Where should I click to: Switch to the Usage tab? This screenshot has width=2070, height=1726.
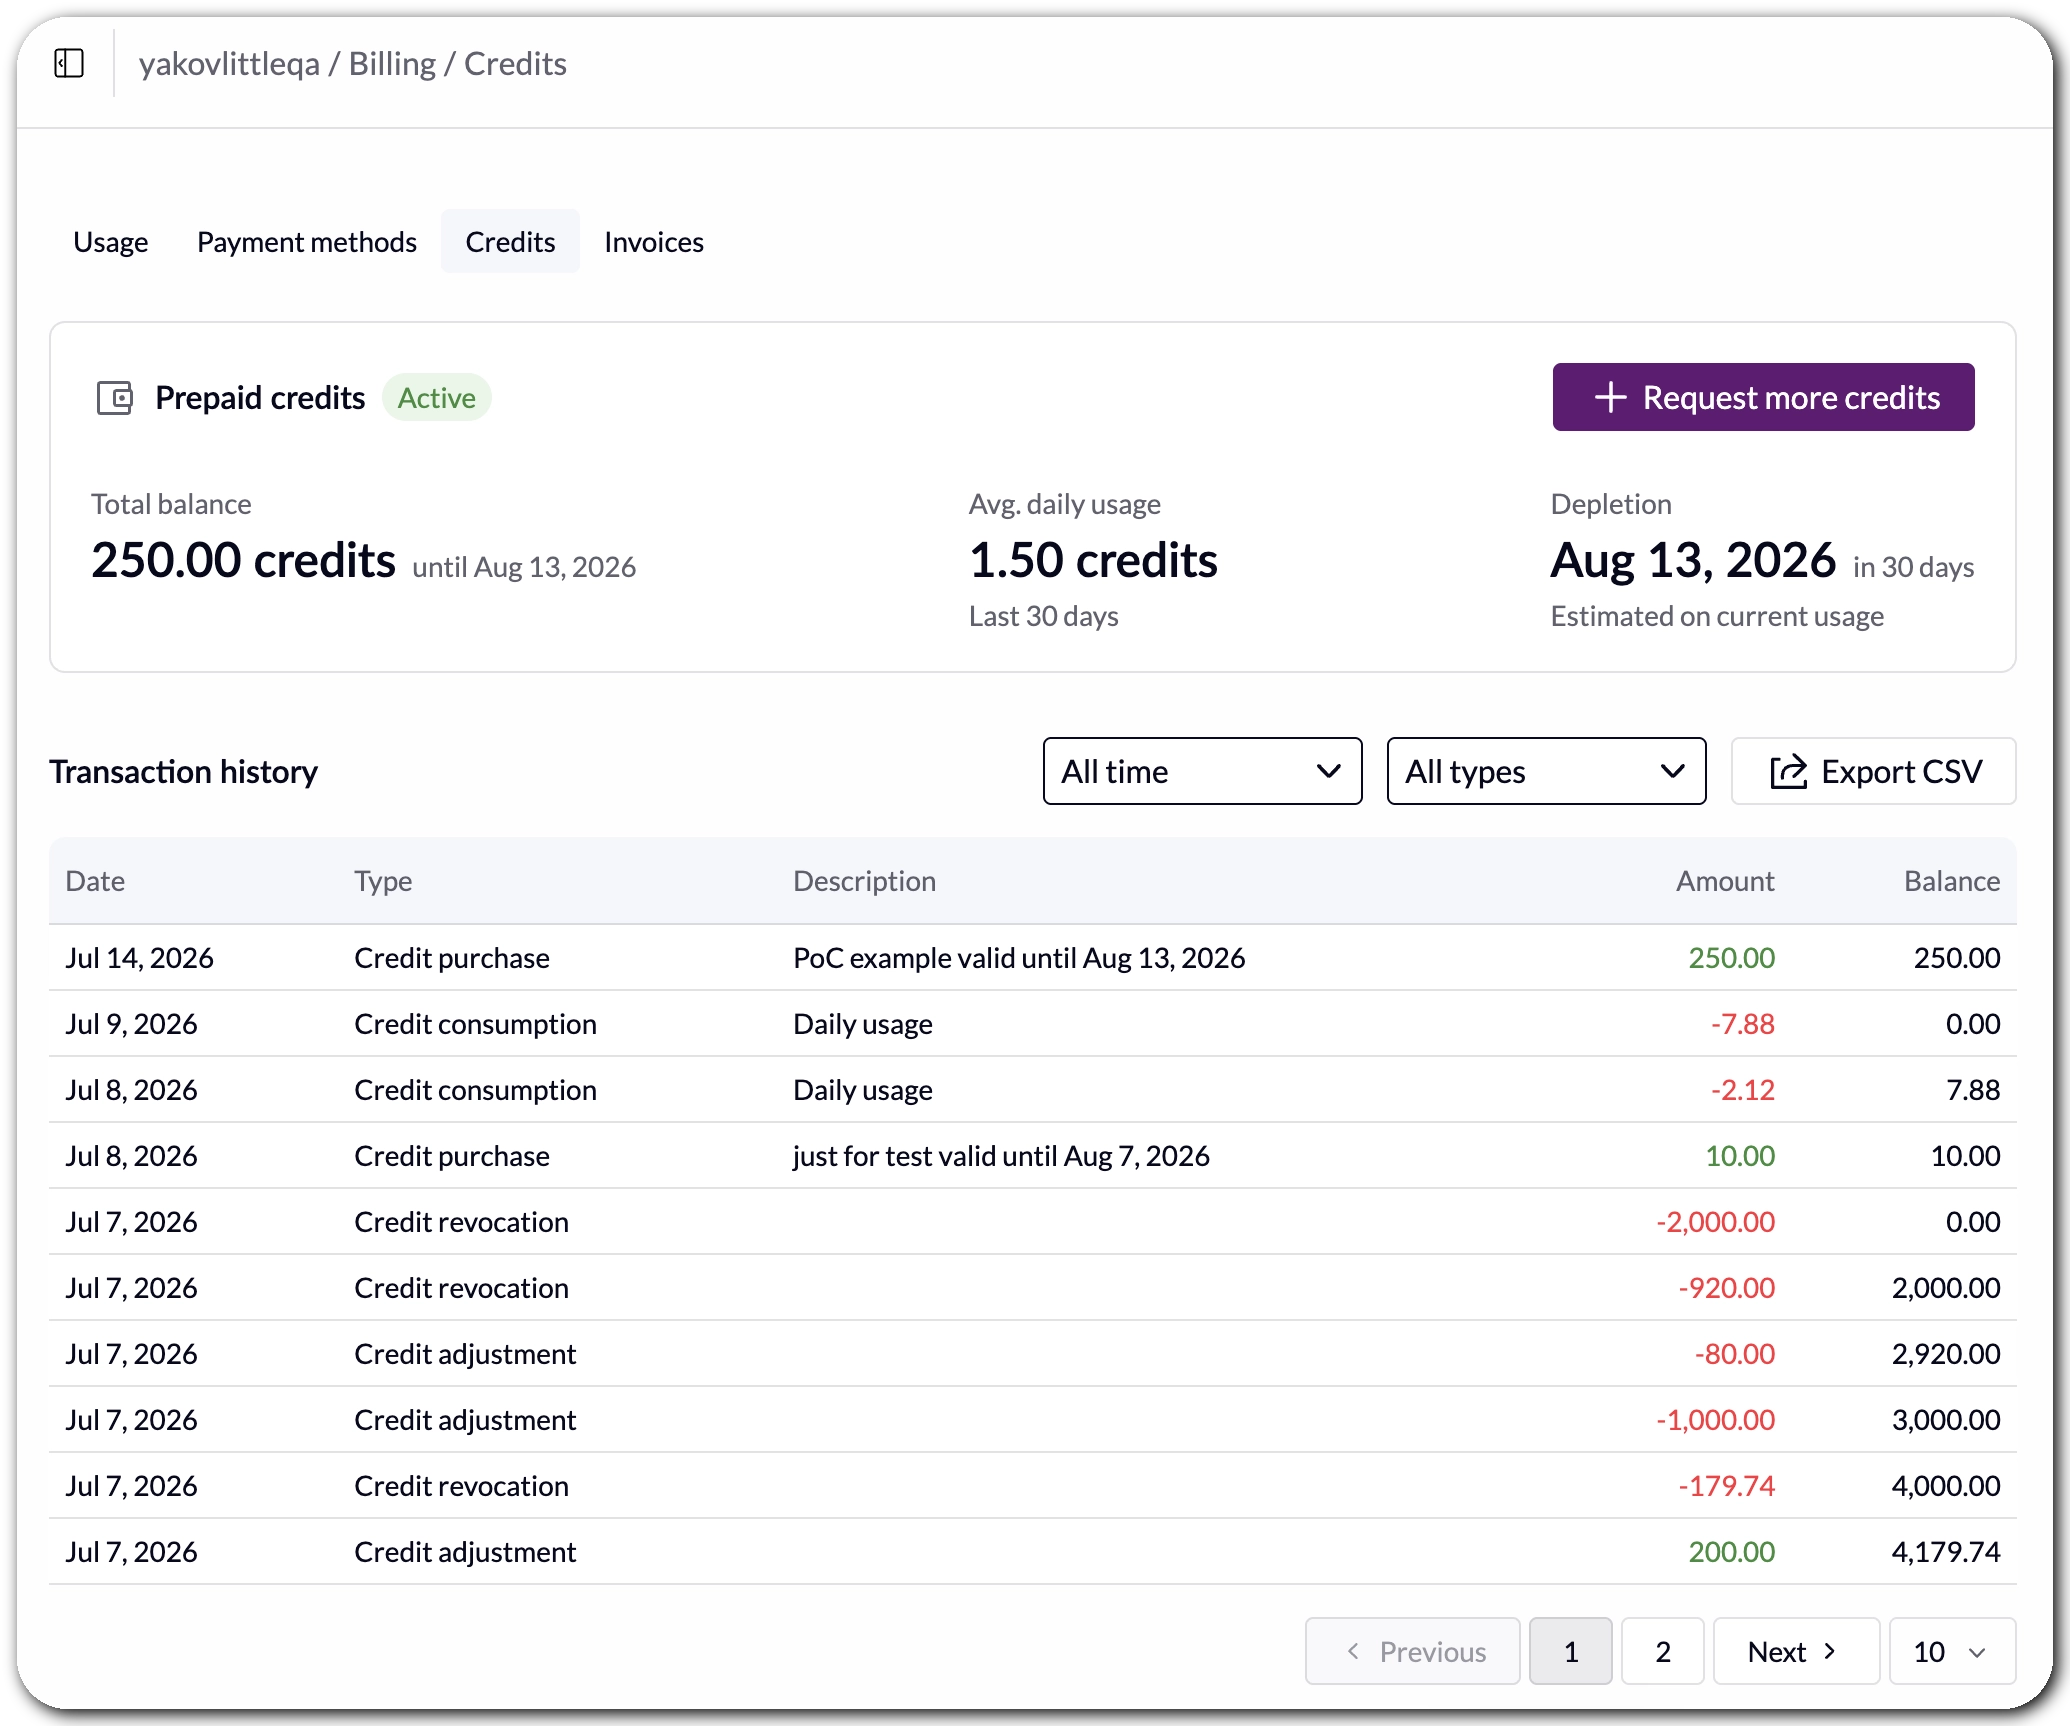point(111,242)
